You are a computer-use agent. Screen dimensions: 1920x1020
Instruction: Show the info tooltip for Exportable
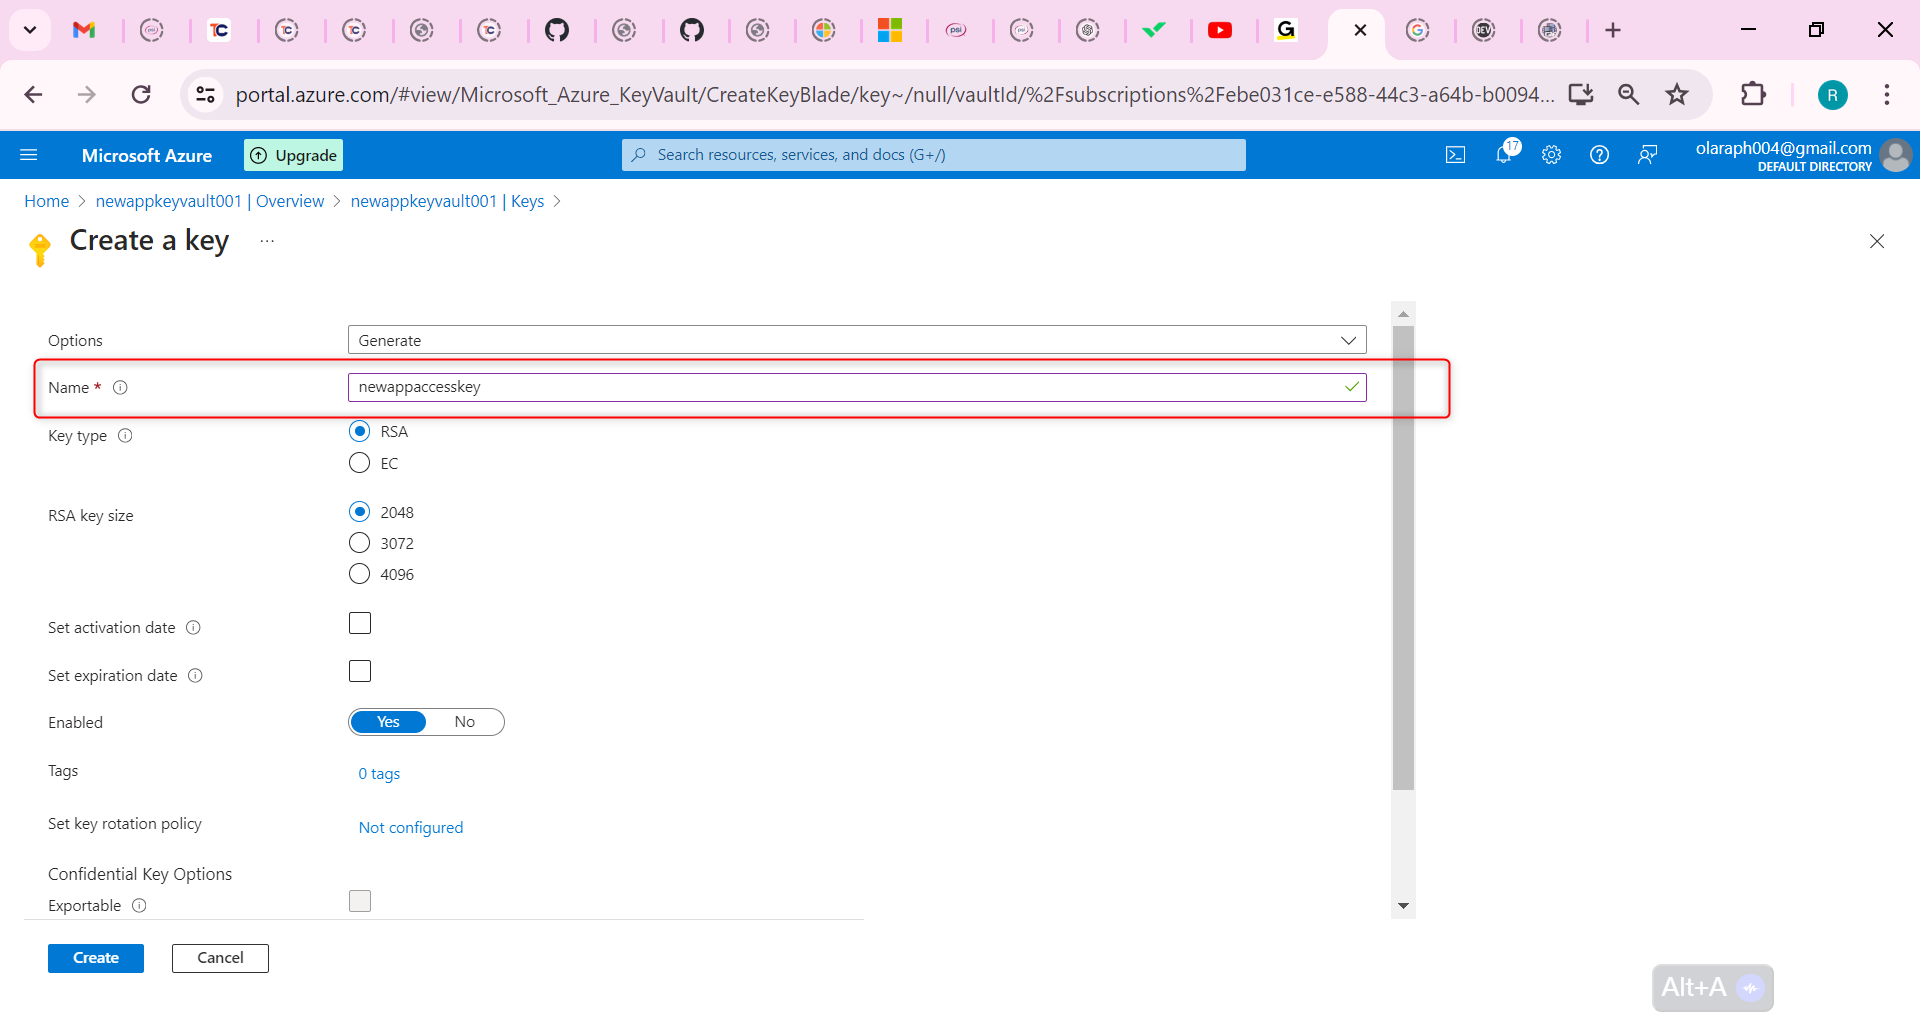[x=139, y=905]
